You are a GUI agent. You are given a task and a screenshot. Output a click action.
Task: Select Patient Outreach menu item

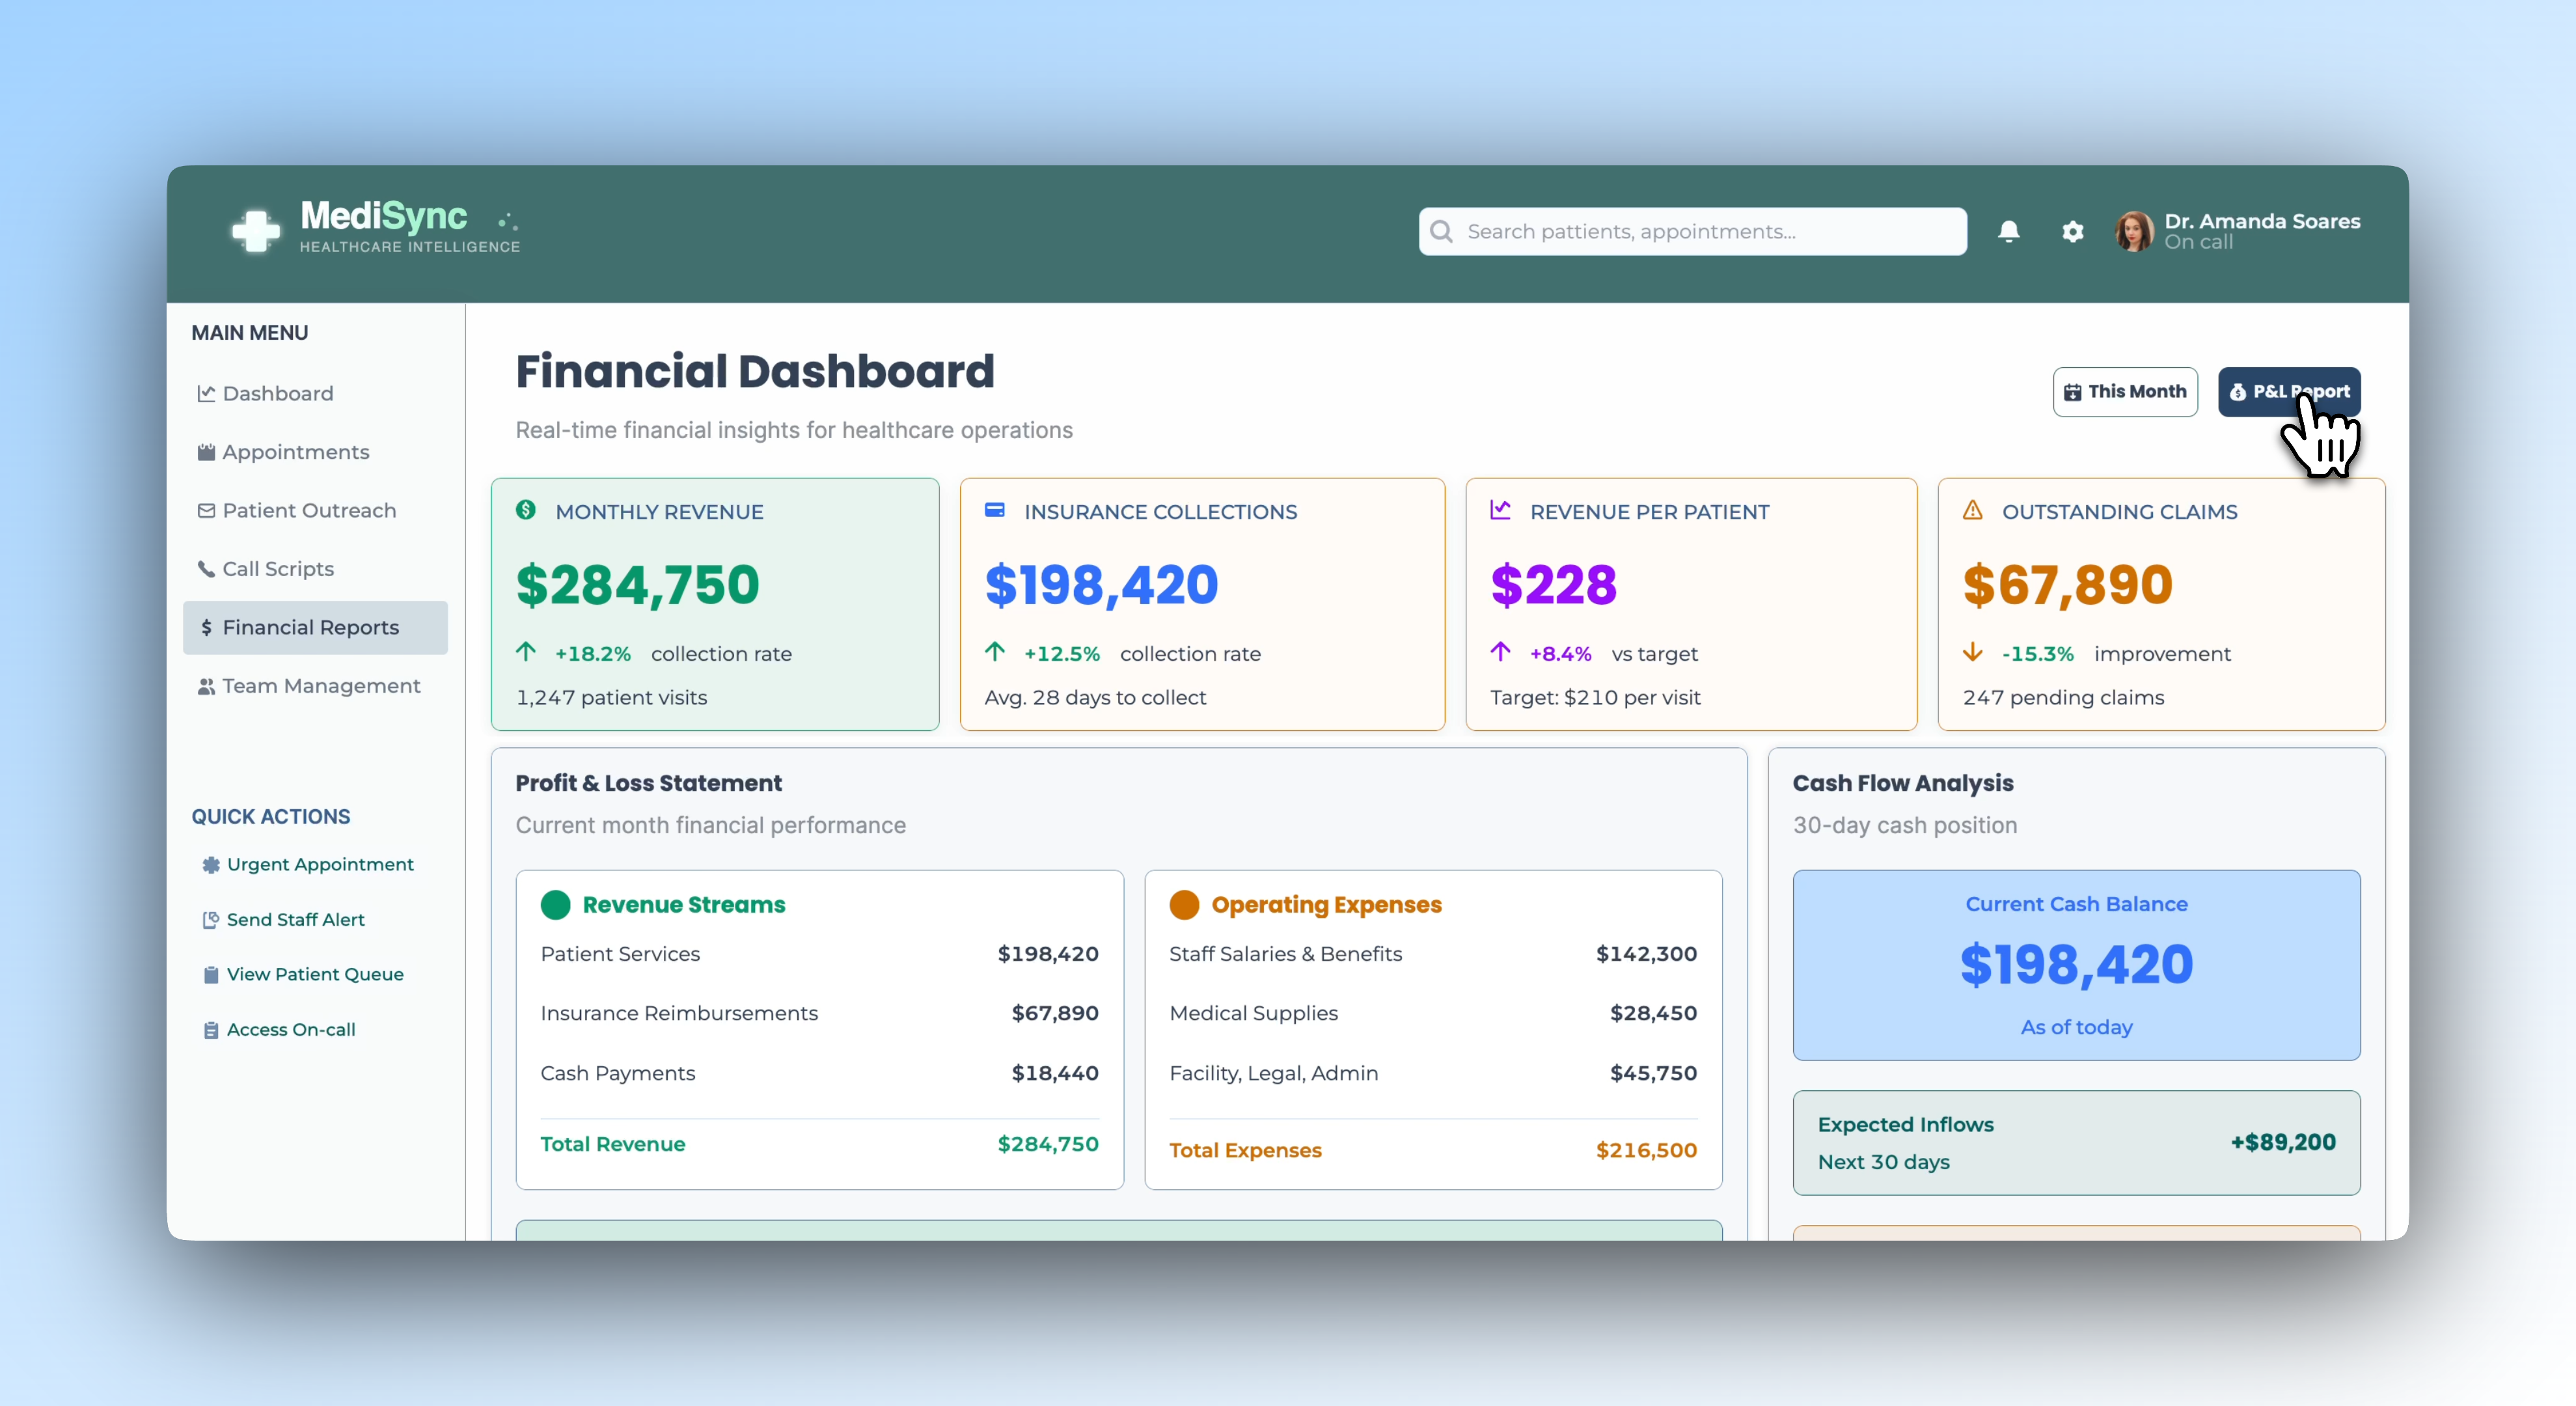[308, 510]
